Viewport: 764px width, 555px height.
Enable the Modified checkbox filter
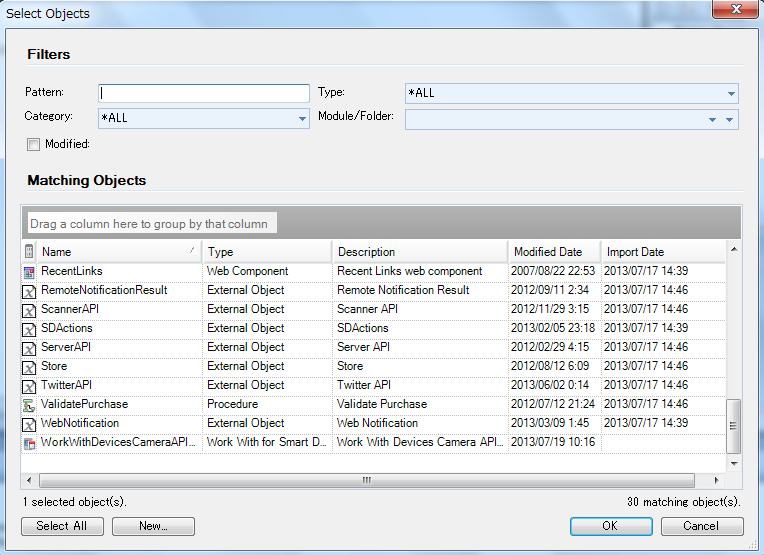click(x=33, y=145)
